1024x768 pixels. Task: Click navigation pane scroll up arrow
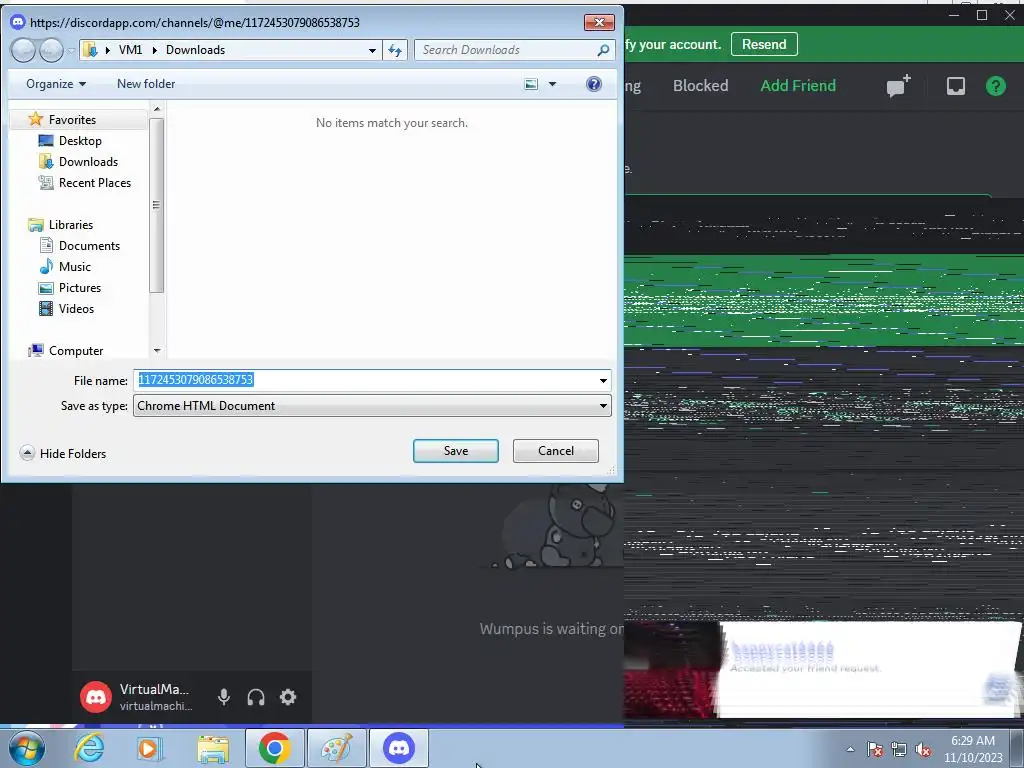pyautogui.click(x=157, y=109)
